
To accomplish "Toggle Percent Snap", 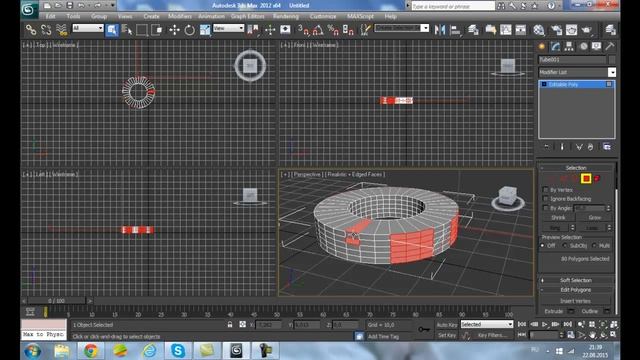I will point(333,30).
